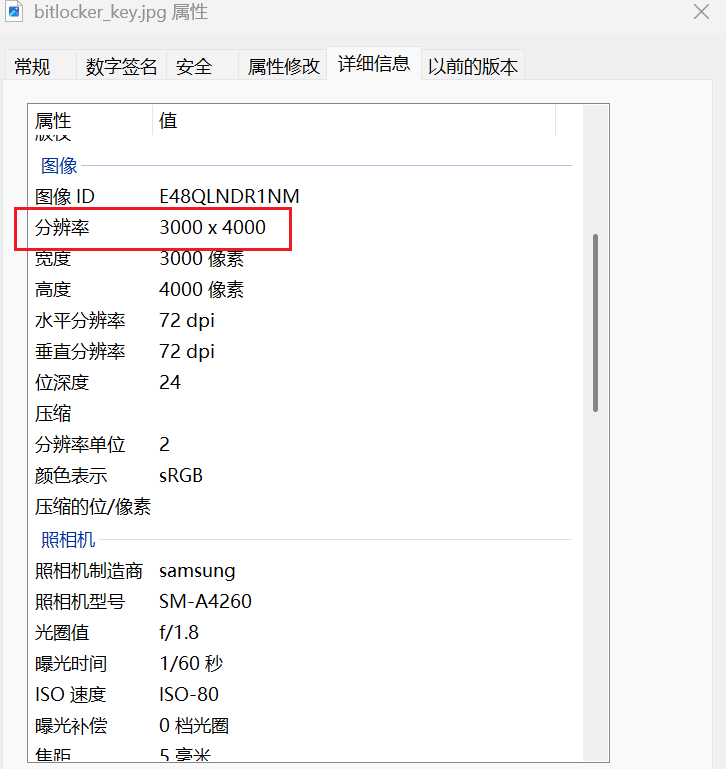Click the 光圈值 row showing f/1.8
The width and height of the screenshot is (726, 769).
click(x=180, y=633)
